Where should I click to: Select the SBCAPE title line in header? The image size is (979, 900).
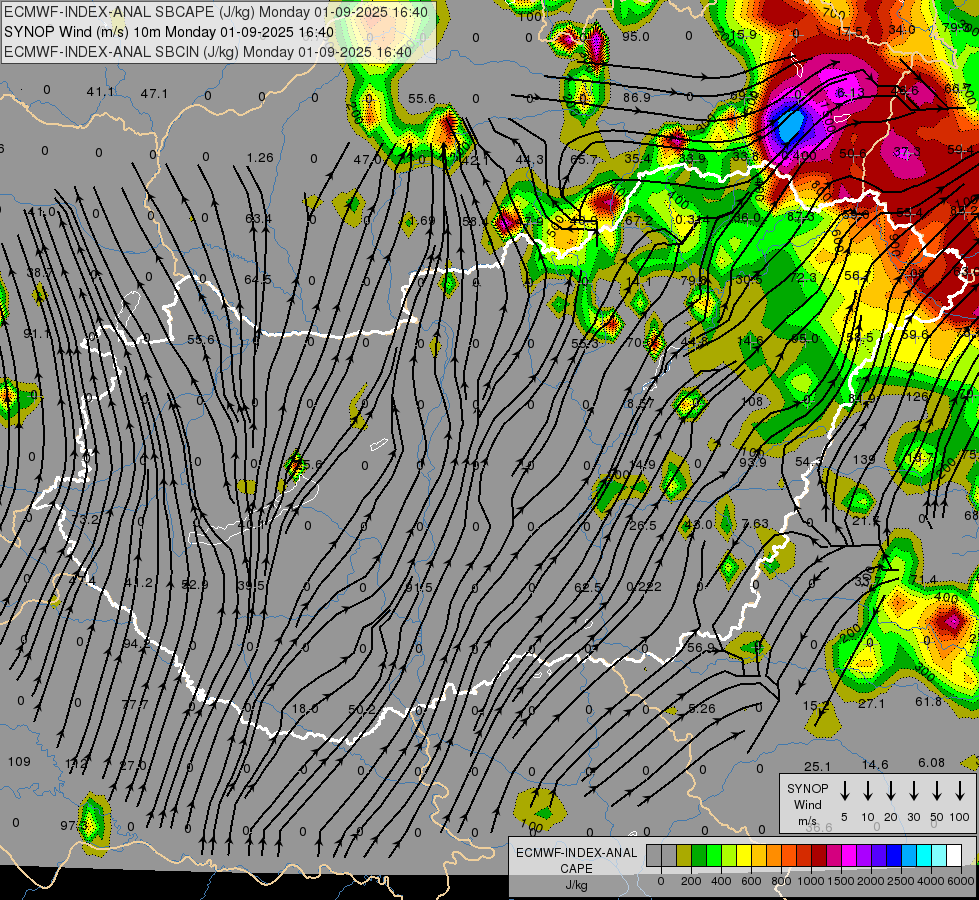(216, 12)
